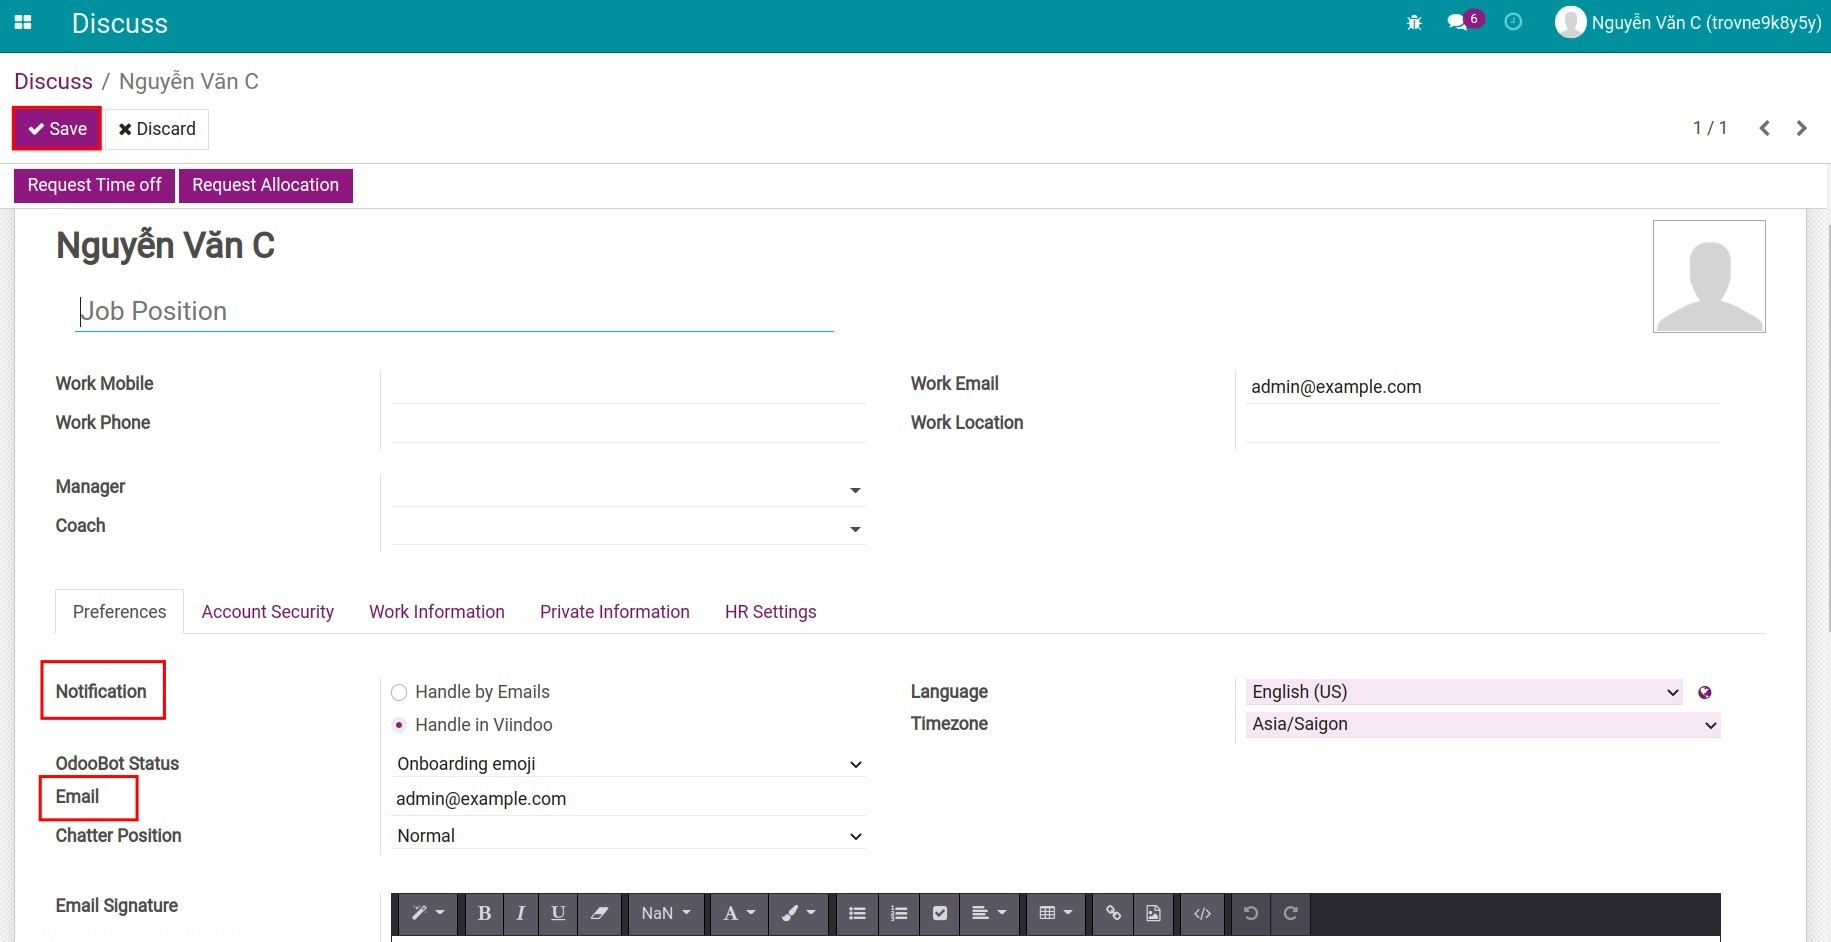Go to the next record arrow
Viewport: 1831px width, 942px height.
point(1801,128)
